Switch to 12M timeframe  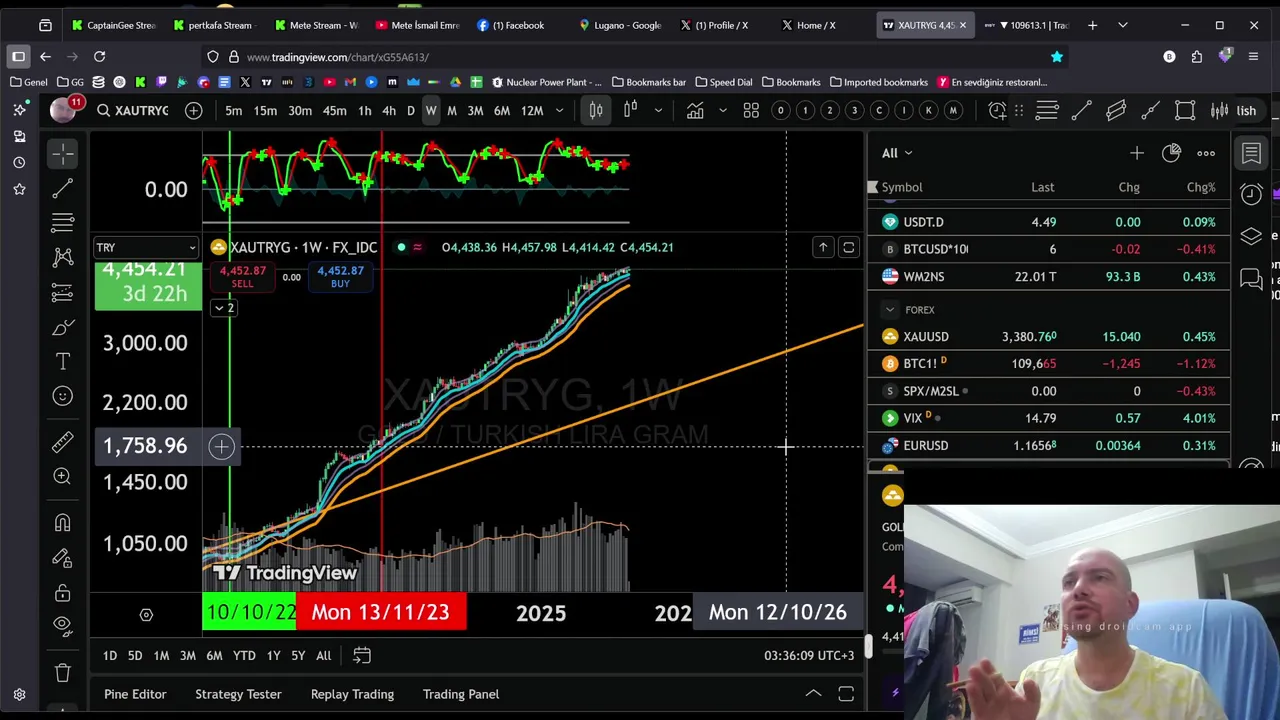pyautogui.click(x=532, y=110)
